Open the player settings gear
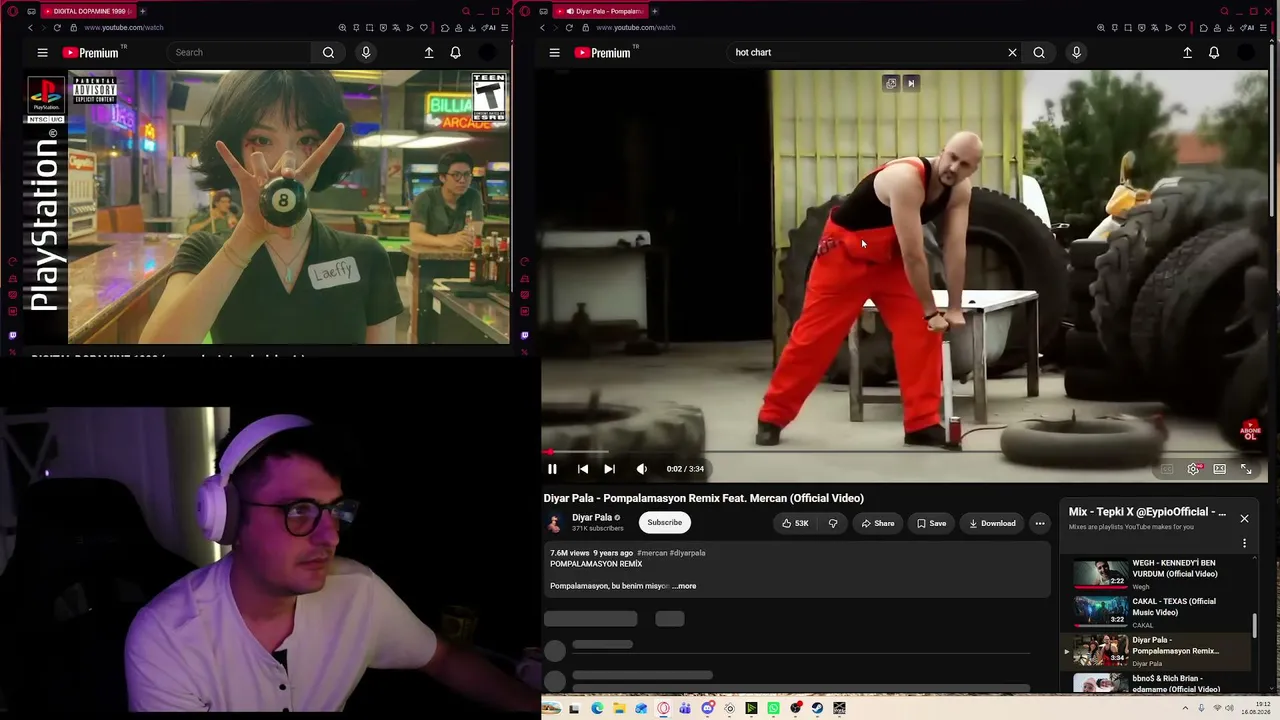Screen dimensions: 1280x720 (1193, 469)
